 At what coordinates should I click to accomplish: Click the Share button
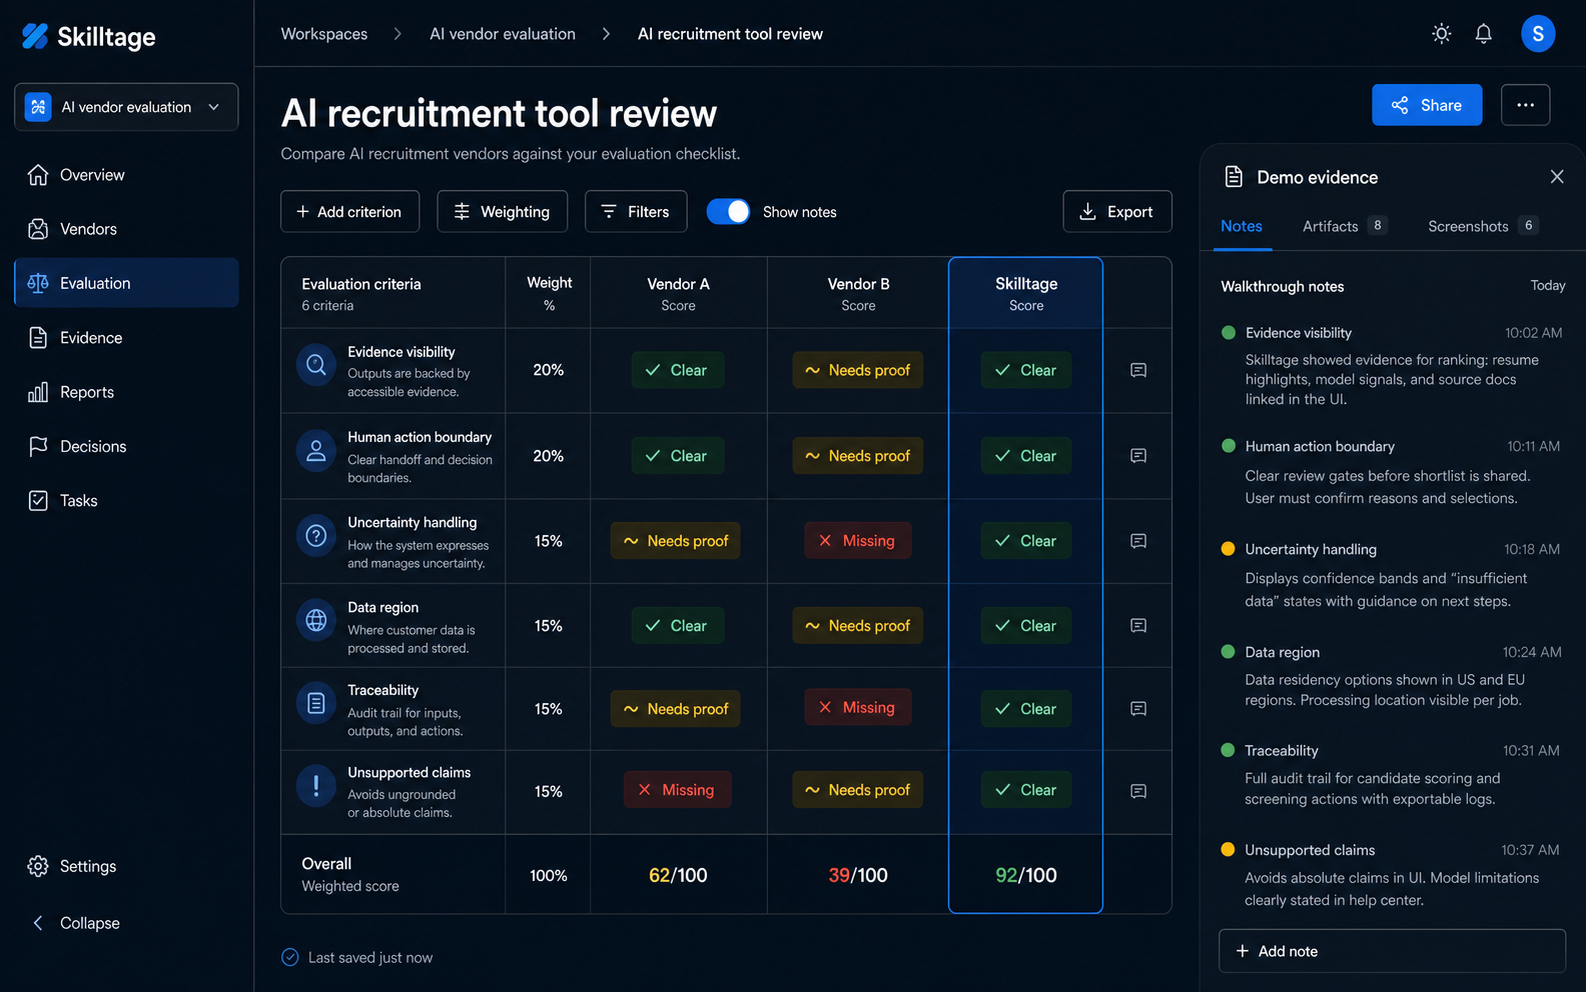1427,105
